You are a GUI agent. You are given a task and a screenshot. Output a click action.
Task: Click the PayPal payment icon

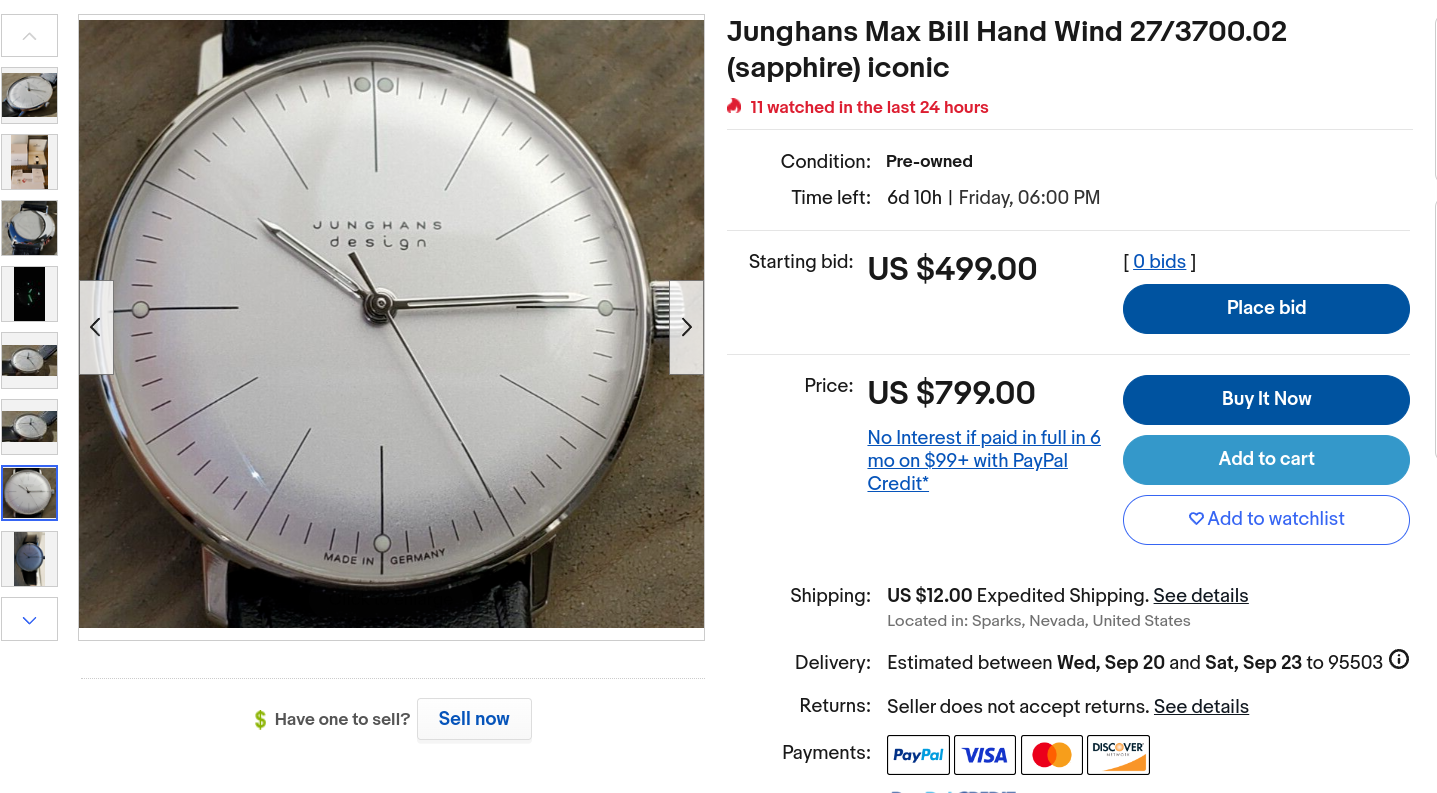click(x=918, y=755)
